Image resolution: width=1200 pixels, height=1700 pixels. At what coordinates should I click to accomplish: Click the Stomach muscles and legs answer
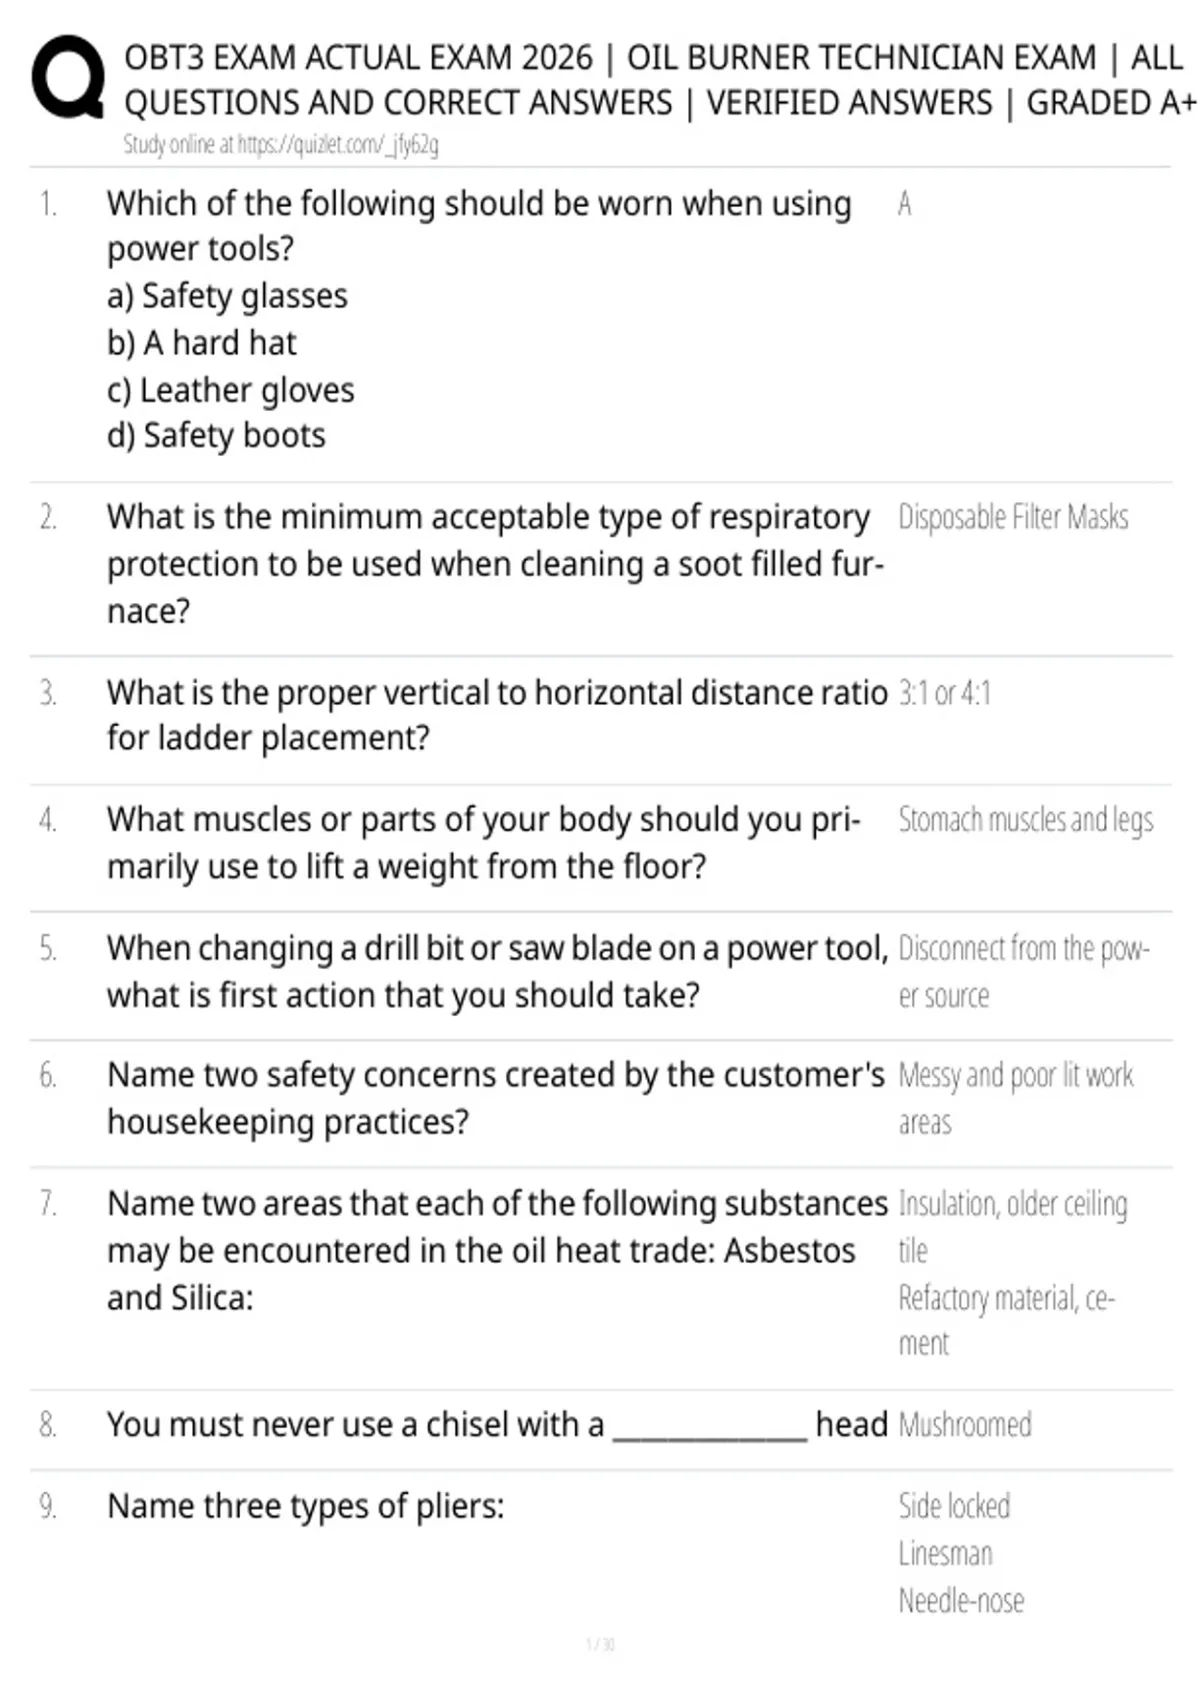1026,820
